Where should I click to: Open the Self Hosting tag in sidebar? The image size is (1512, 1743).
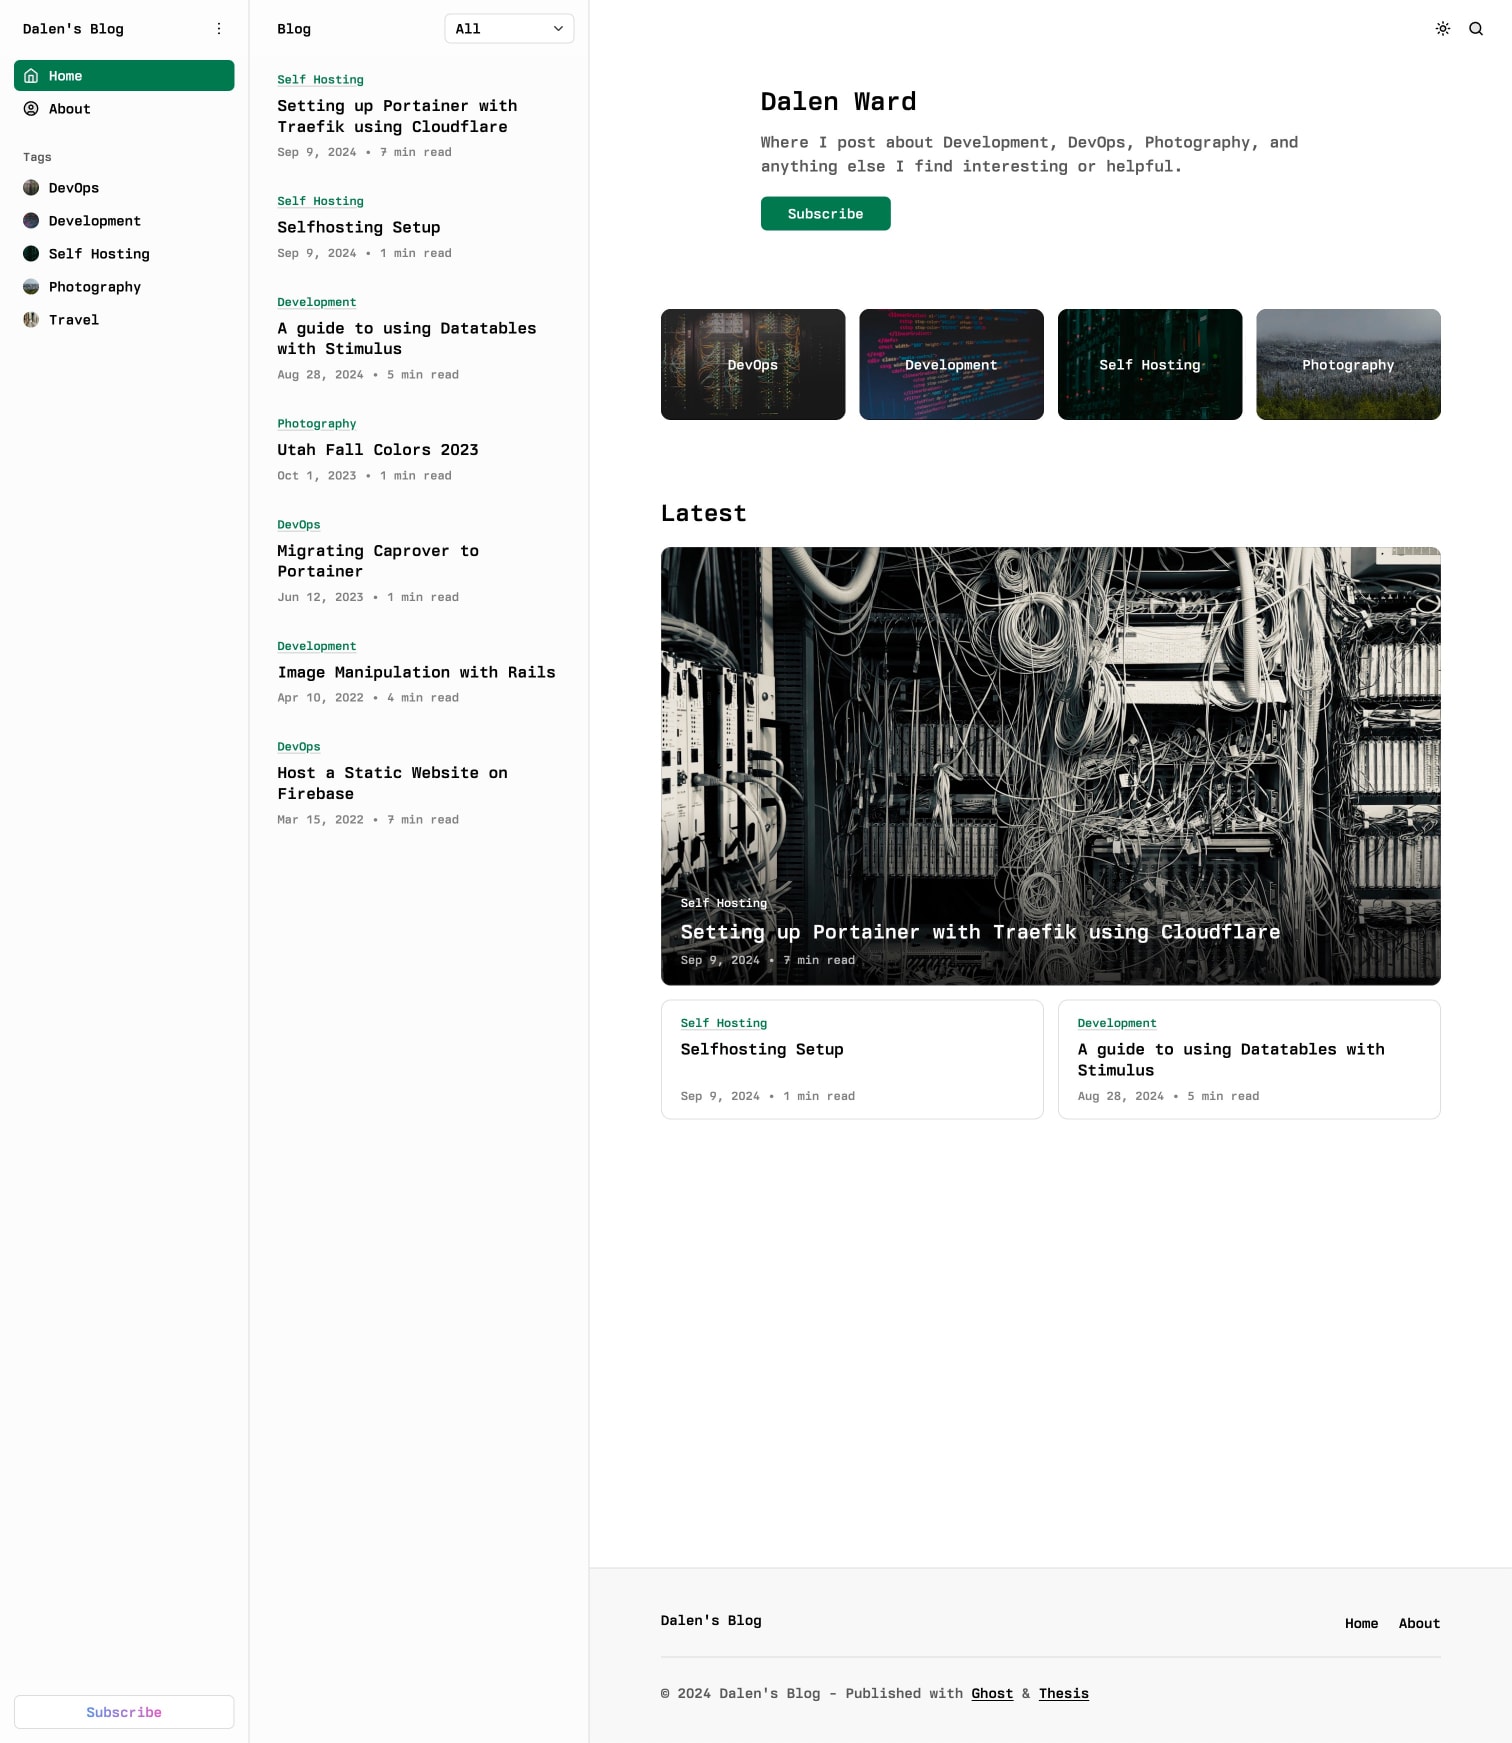124,254
